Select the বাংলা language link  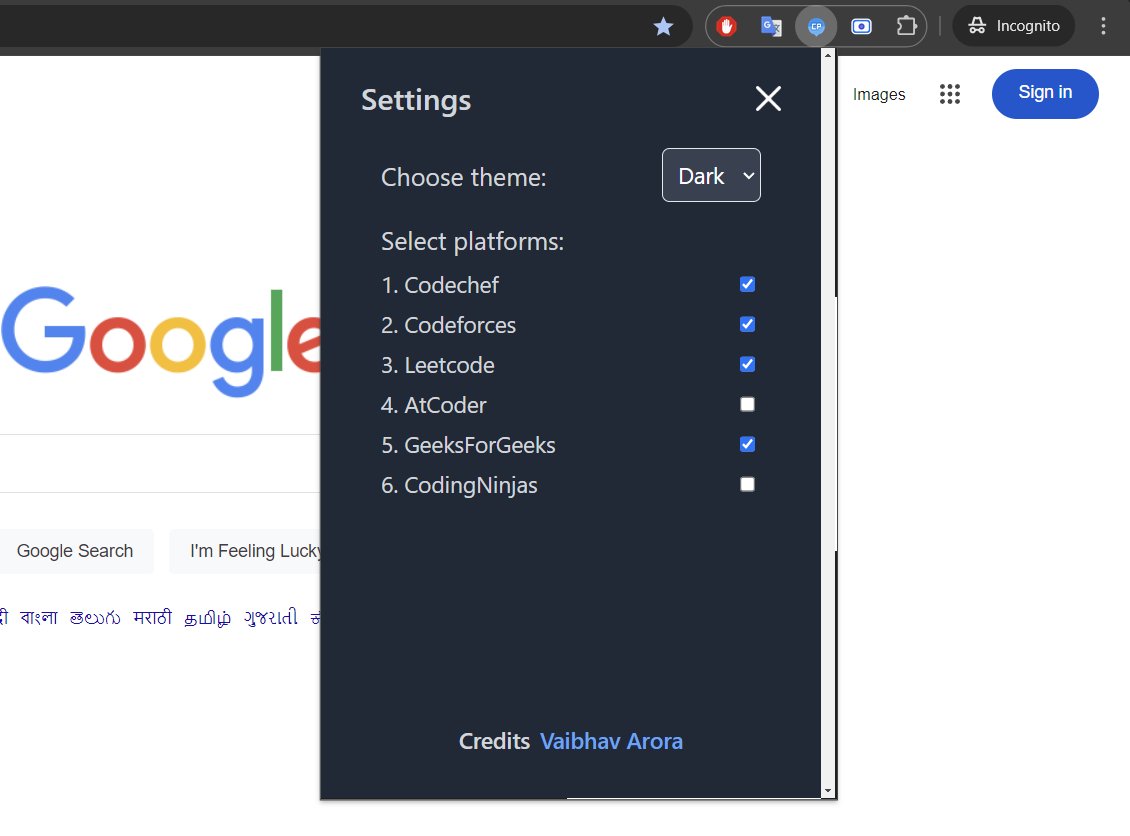coord(39,618)
